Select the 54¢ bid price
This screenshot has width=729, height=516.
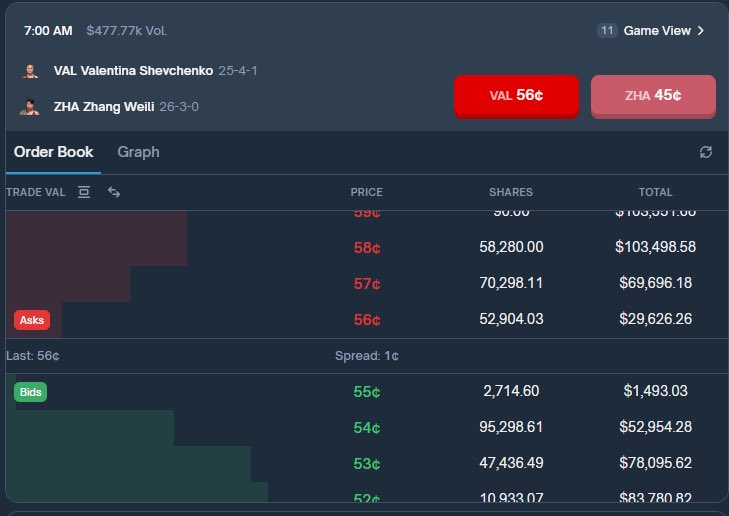367,427
